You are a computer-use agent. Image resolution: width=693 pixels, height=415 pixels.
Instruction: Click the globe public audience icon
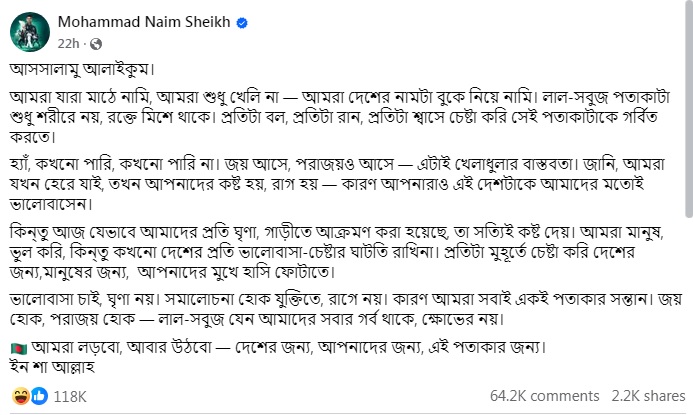(x=95, y=44)
